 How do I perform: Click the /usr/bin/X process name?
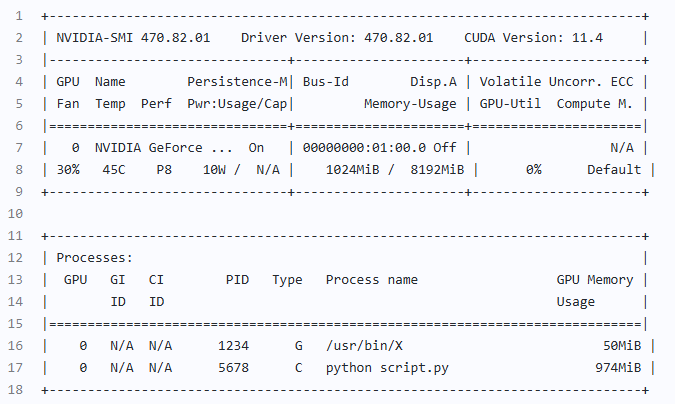[364, 346]
